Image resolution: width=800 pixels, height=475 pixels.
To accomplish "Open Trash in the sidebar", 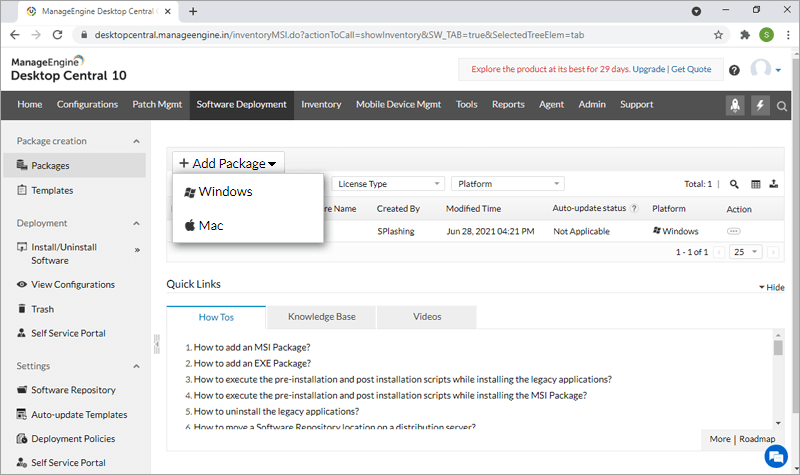I will click(x=42, y=309).
